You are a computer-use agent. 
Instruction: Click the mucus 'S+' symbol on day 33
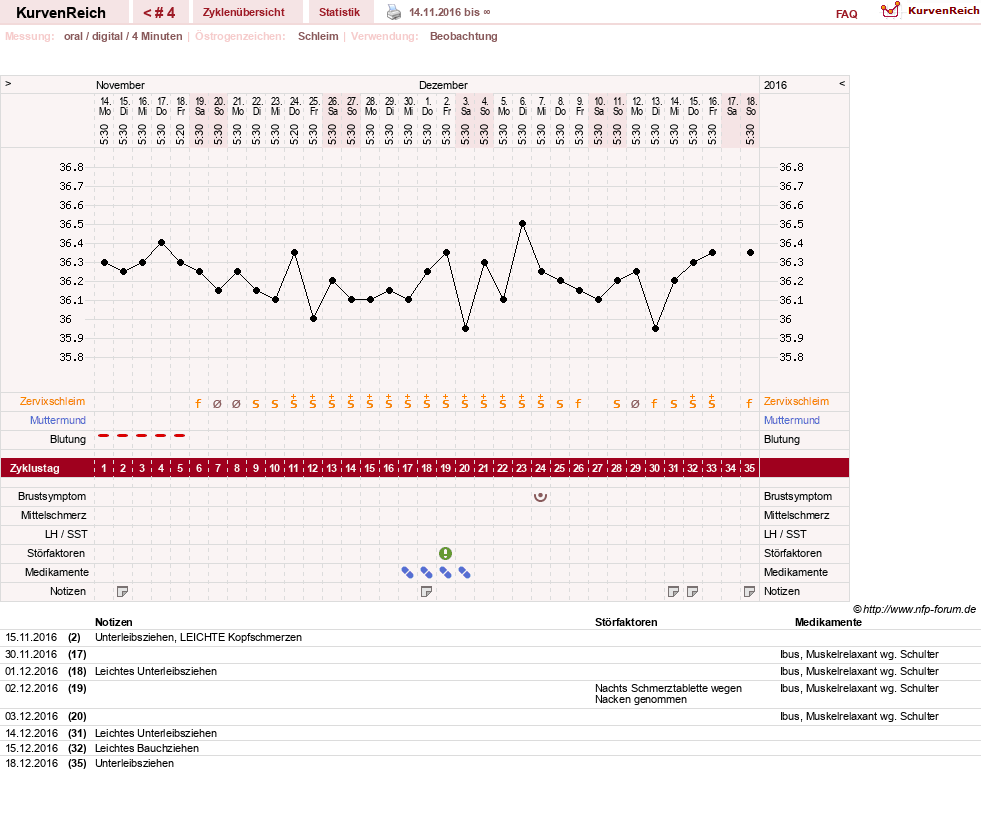711,402
